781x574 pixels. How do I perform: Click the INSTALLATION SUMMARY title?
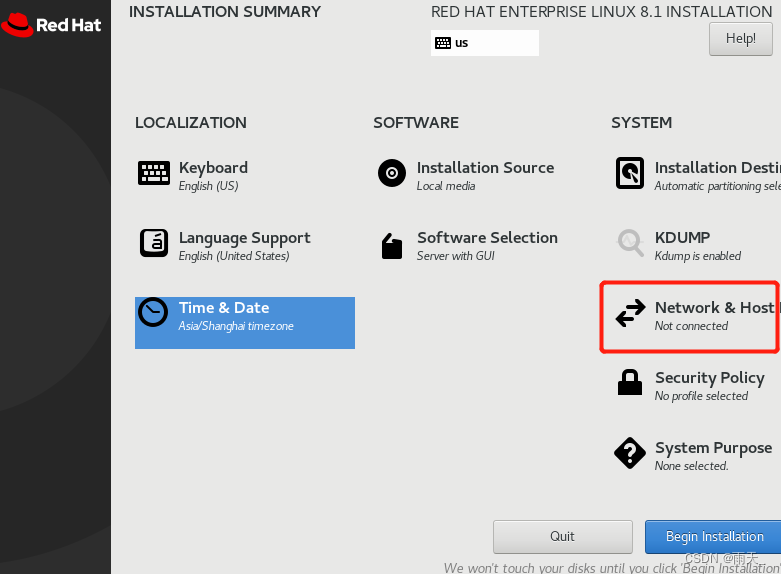(x=225, y=11)
